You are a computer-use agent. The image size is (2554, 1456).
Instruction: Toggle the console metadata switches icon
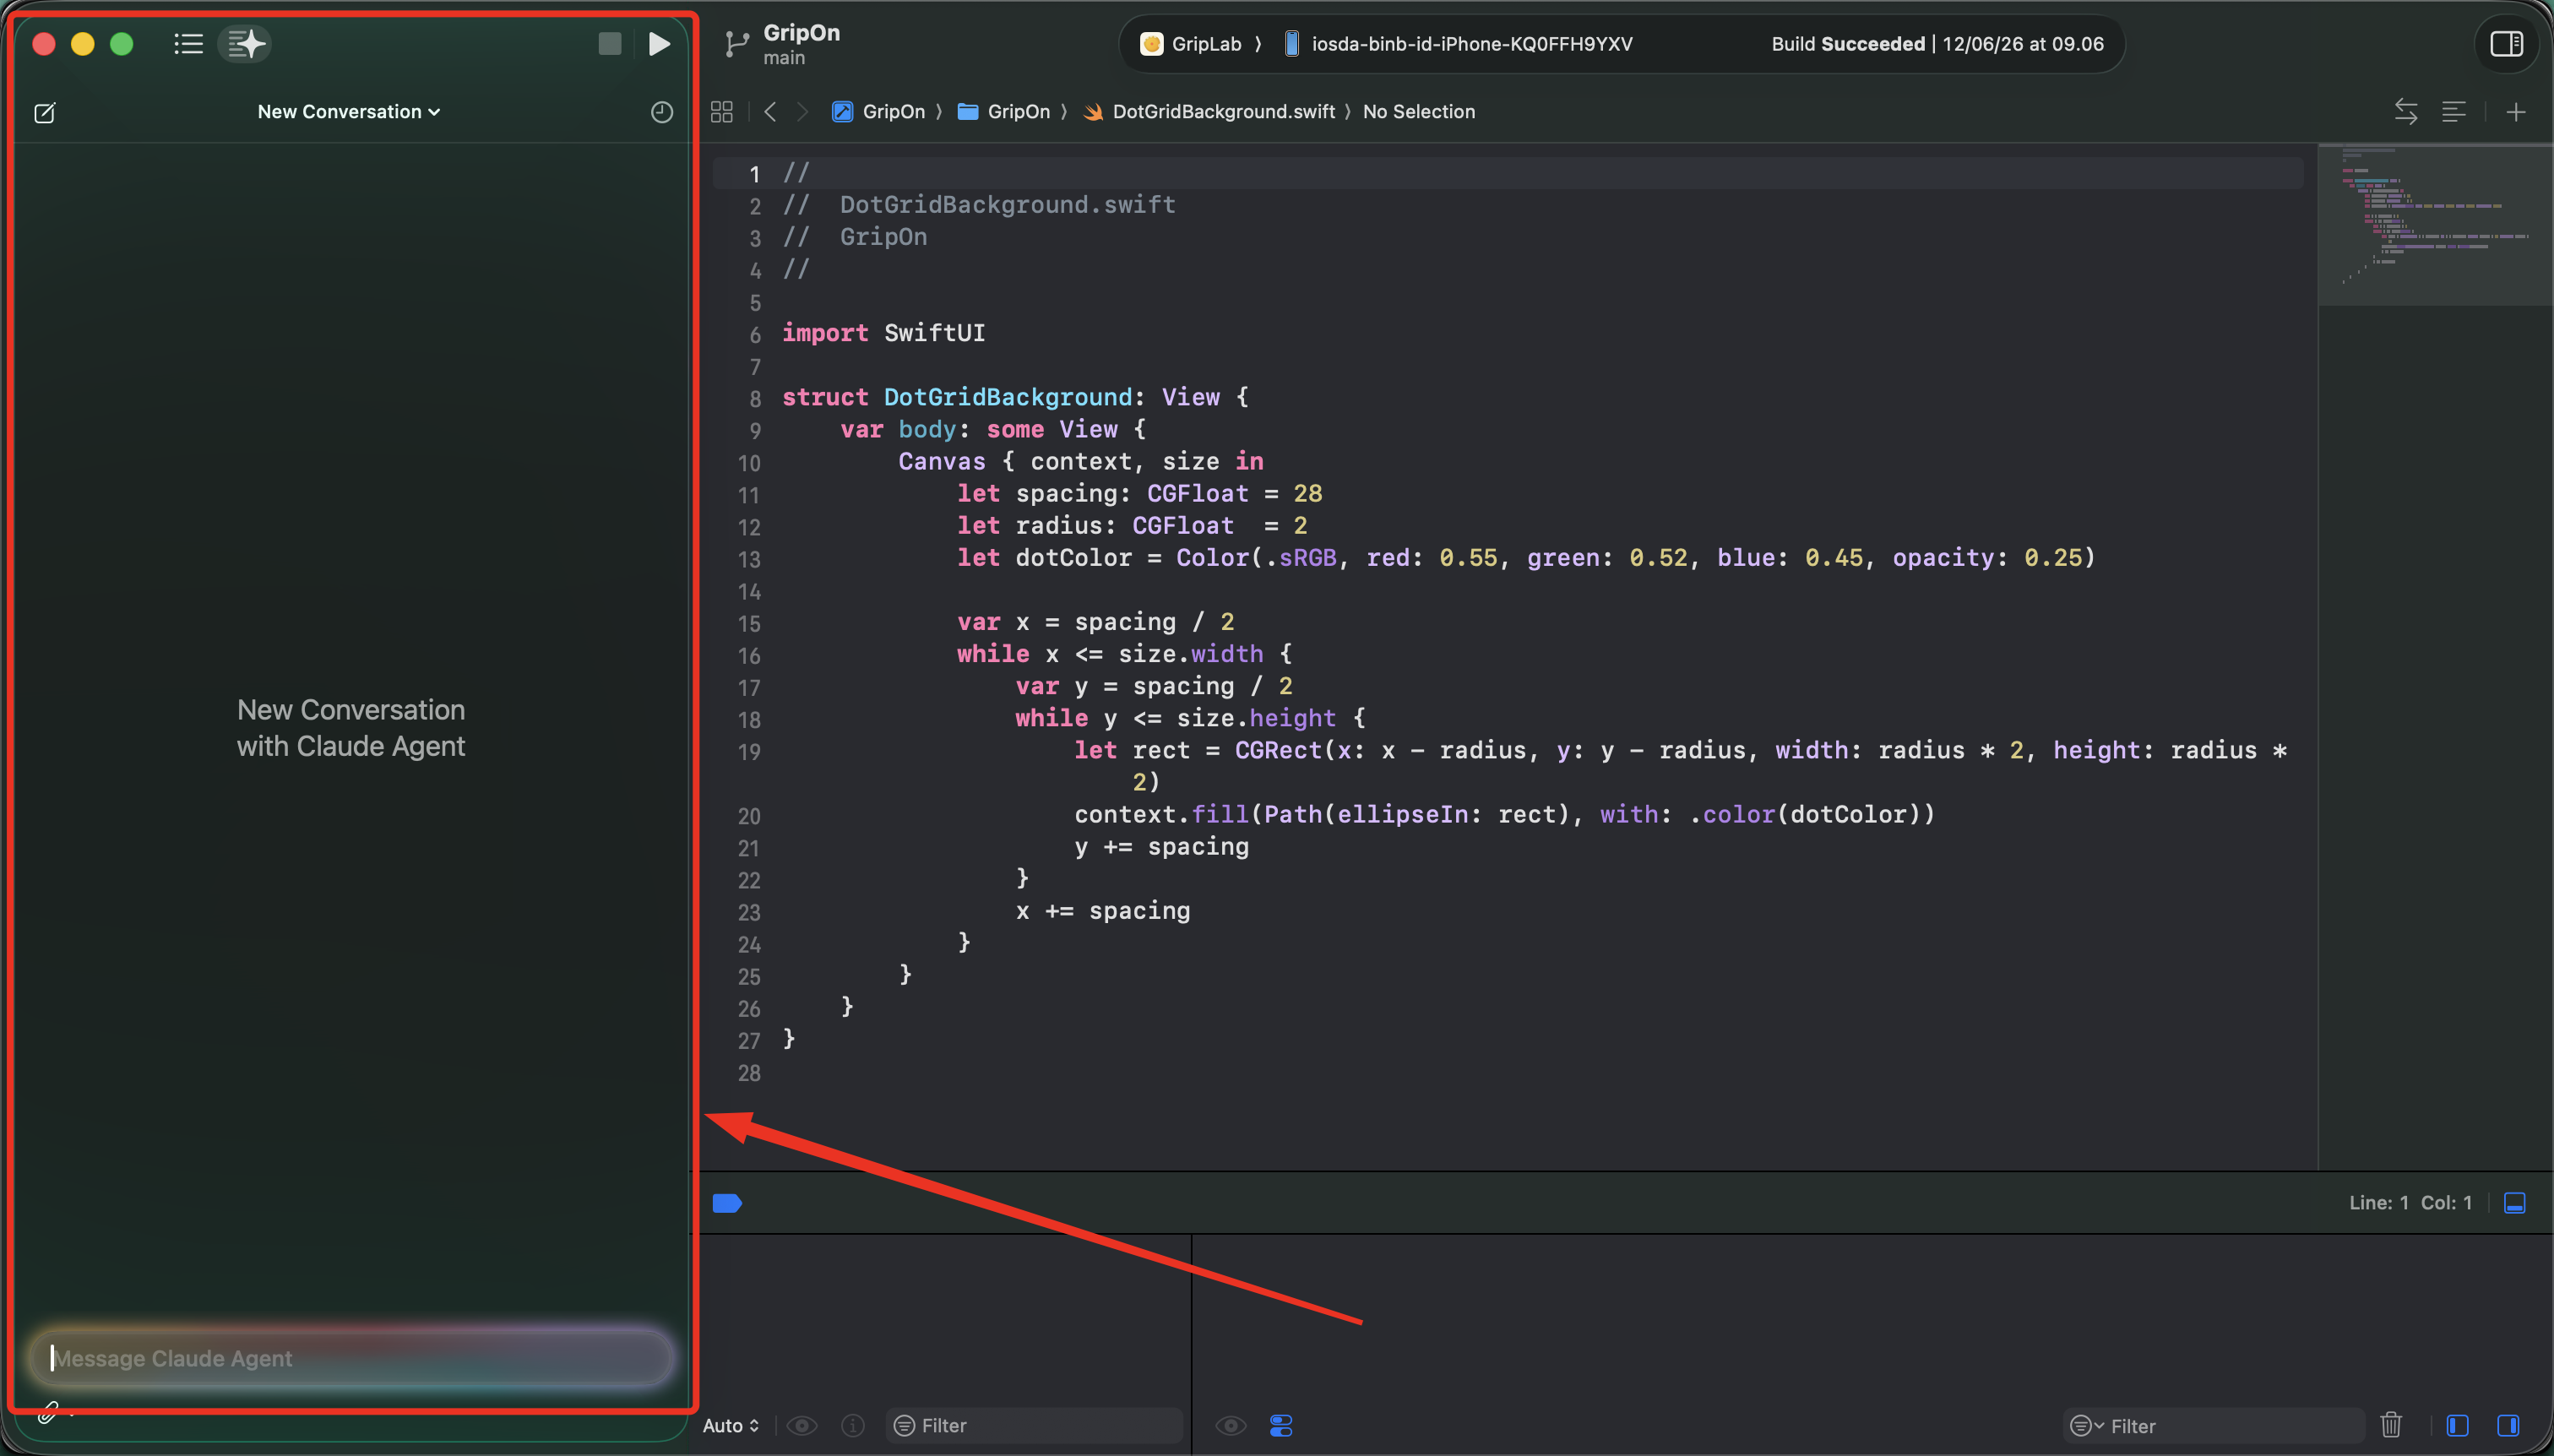point(1281,1426)
